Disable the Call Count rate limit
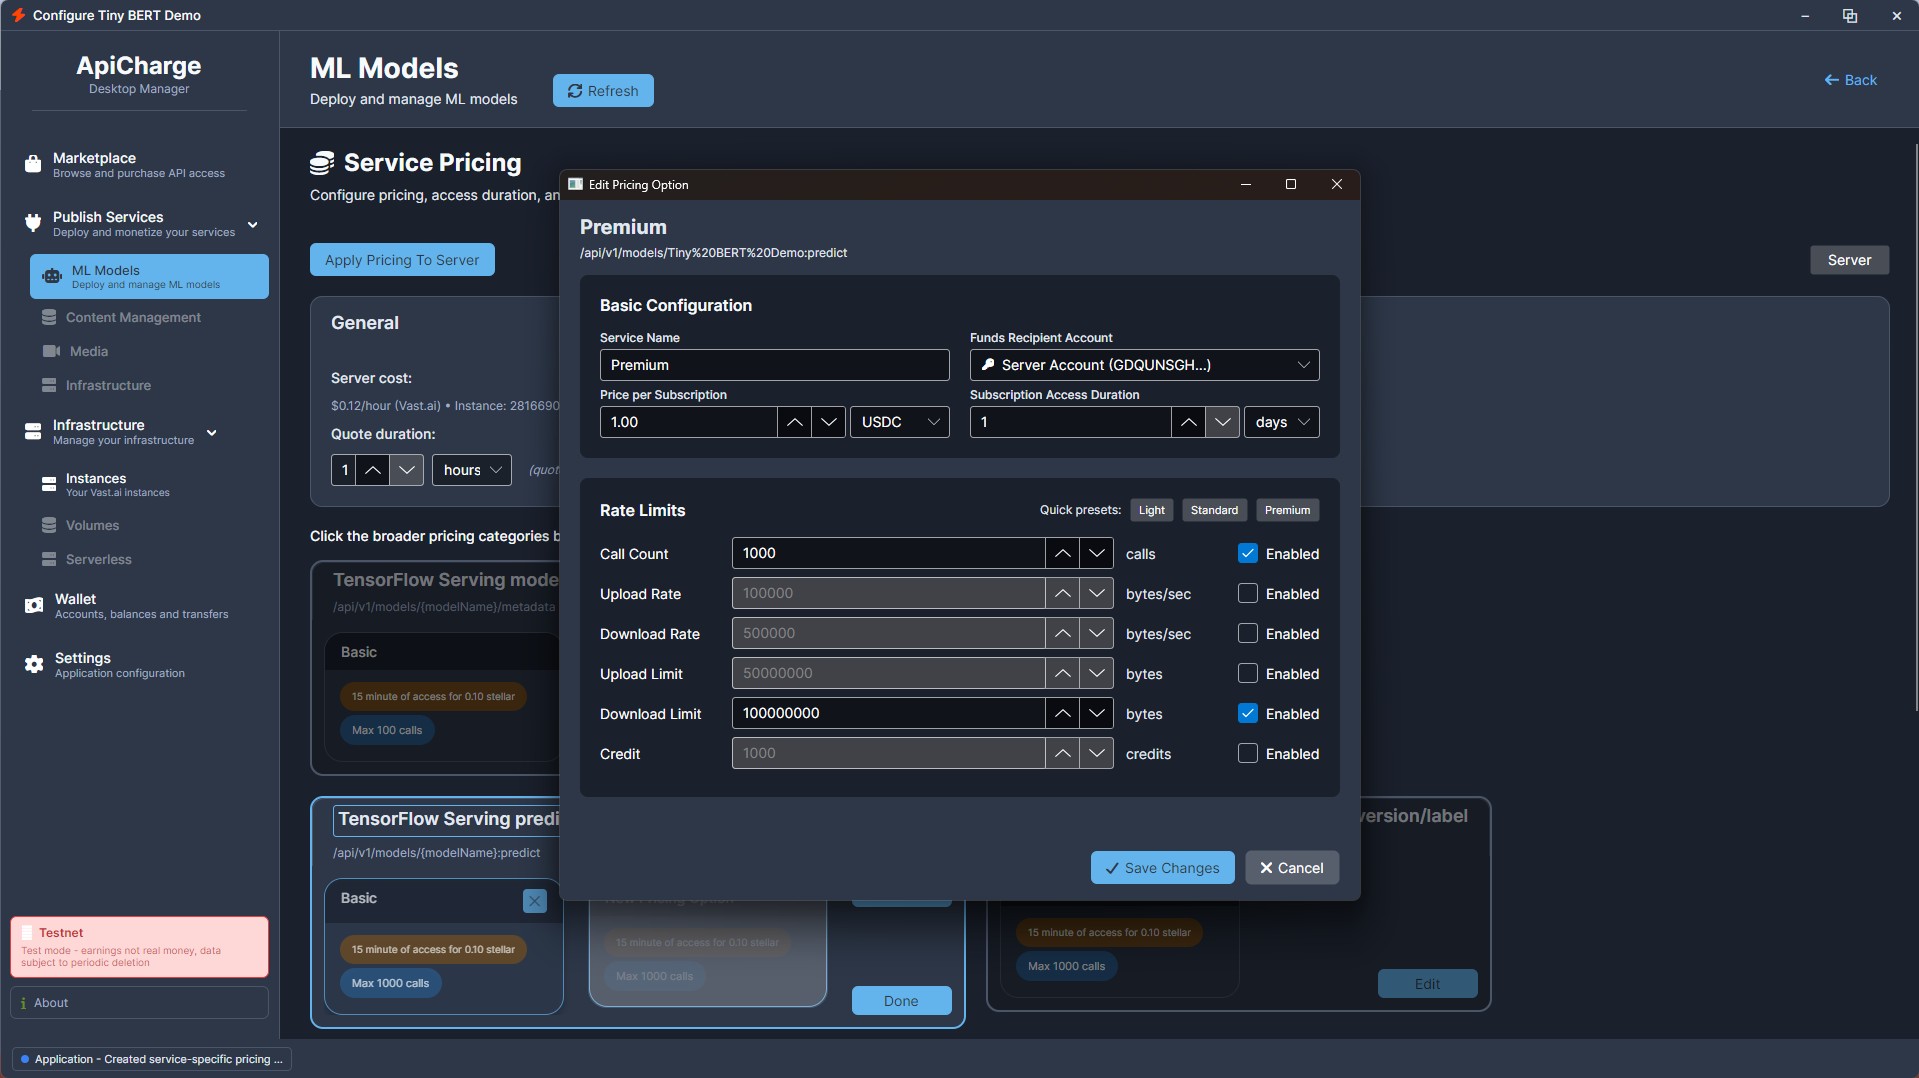 click(x=1247, y=553)
